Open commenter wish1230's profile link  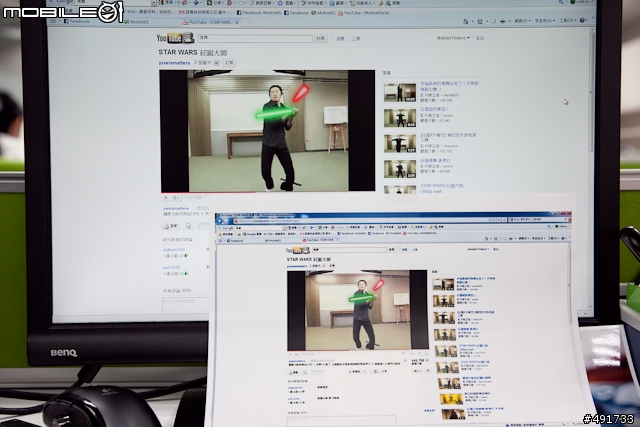pyautogui.click(x=171, y=267)
